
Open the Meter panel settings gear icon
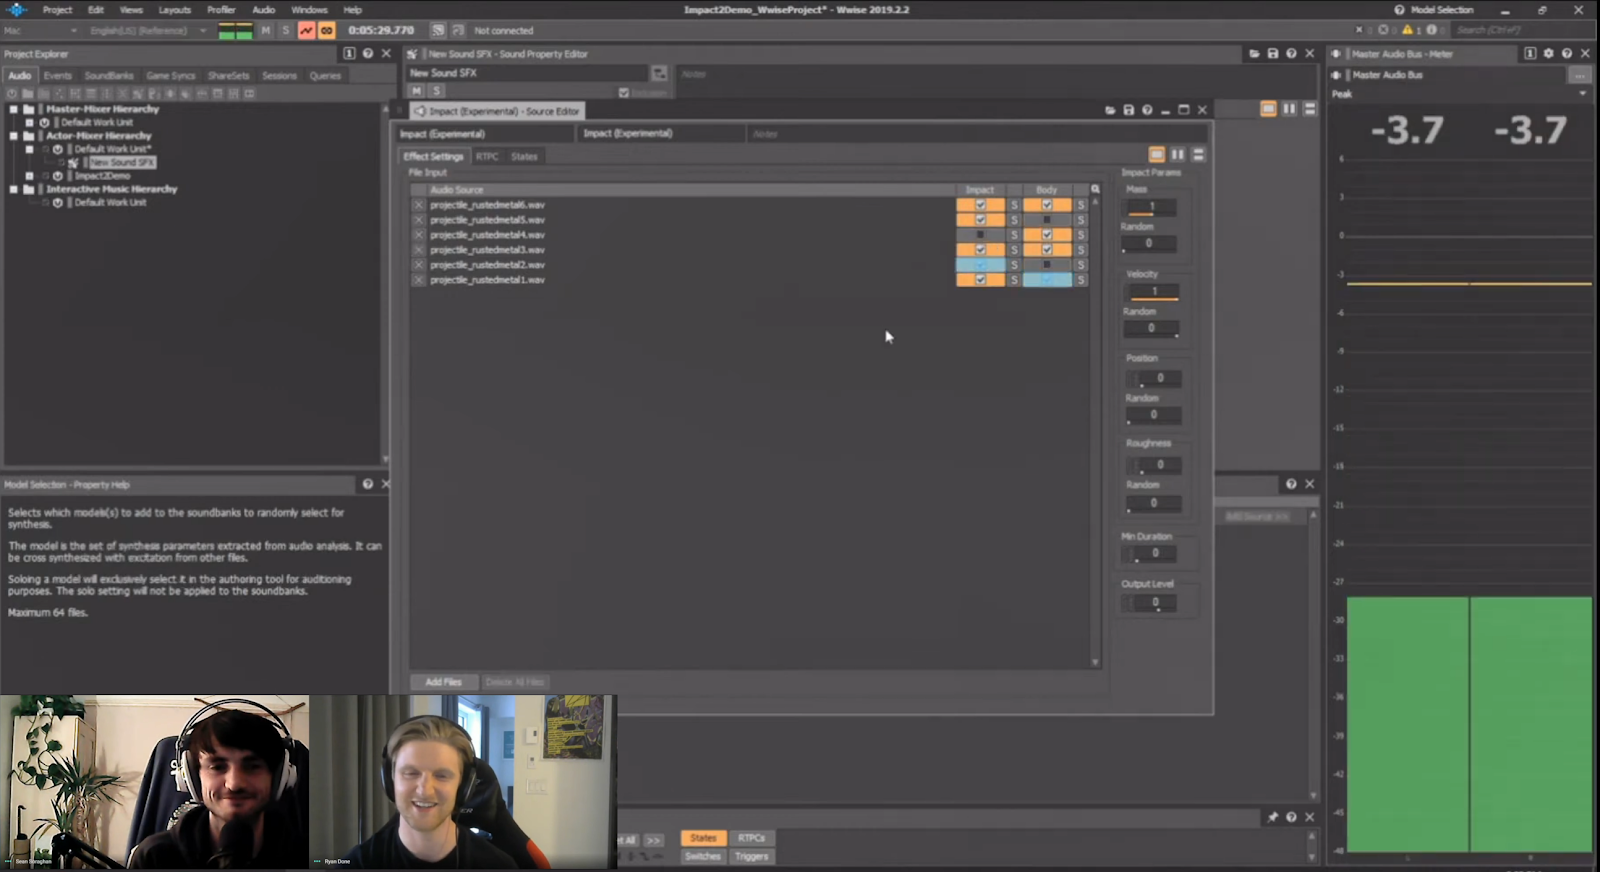(x=1549, y=54)
